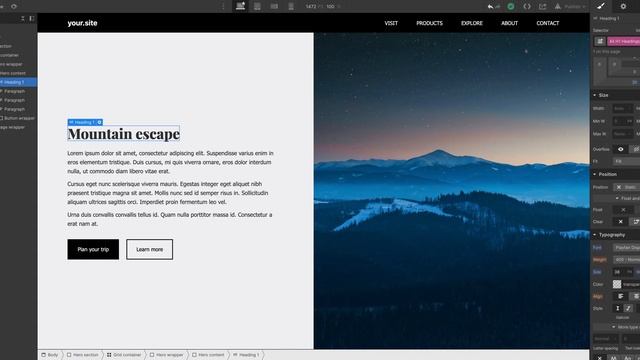
Task: Click EXPLORE in site navigation
Action: (x=472, y=23)
